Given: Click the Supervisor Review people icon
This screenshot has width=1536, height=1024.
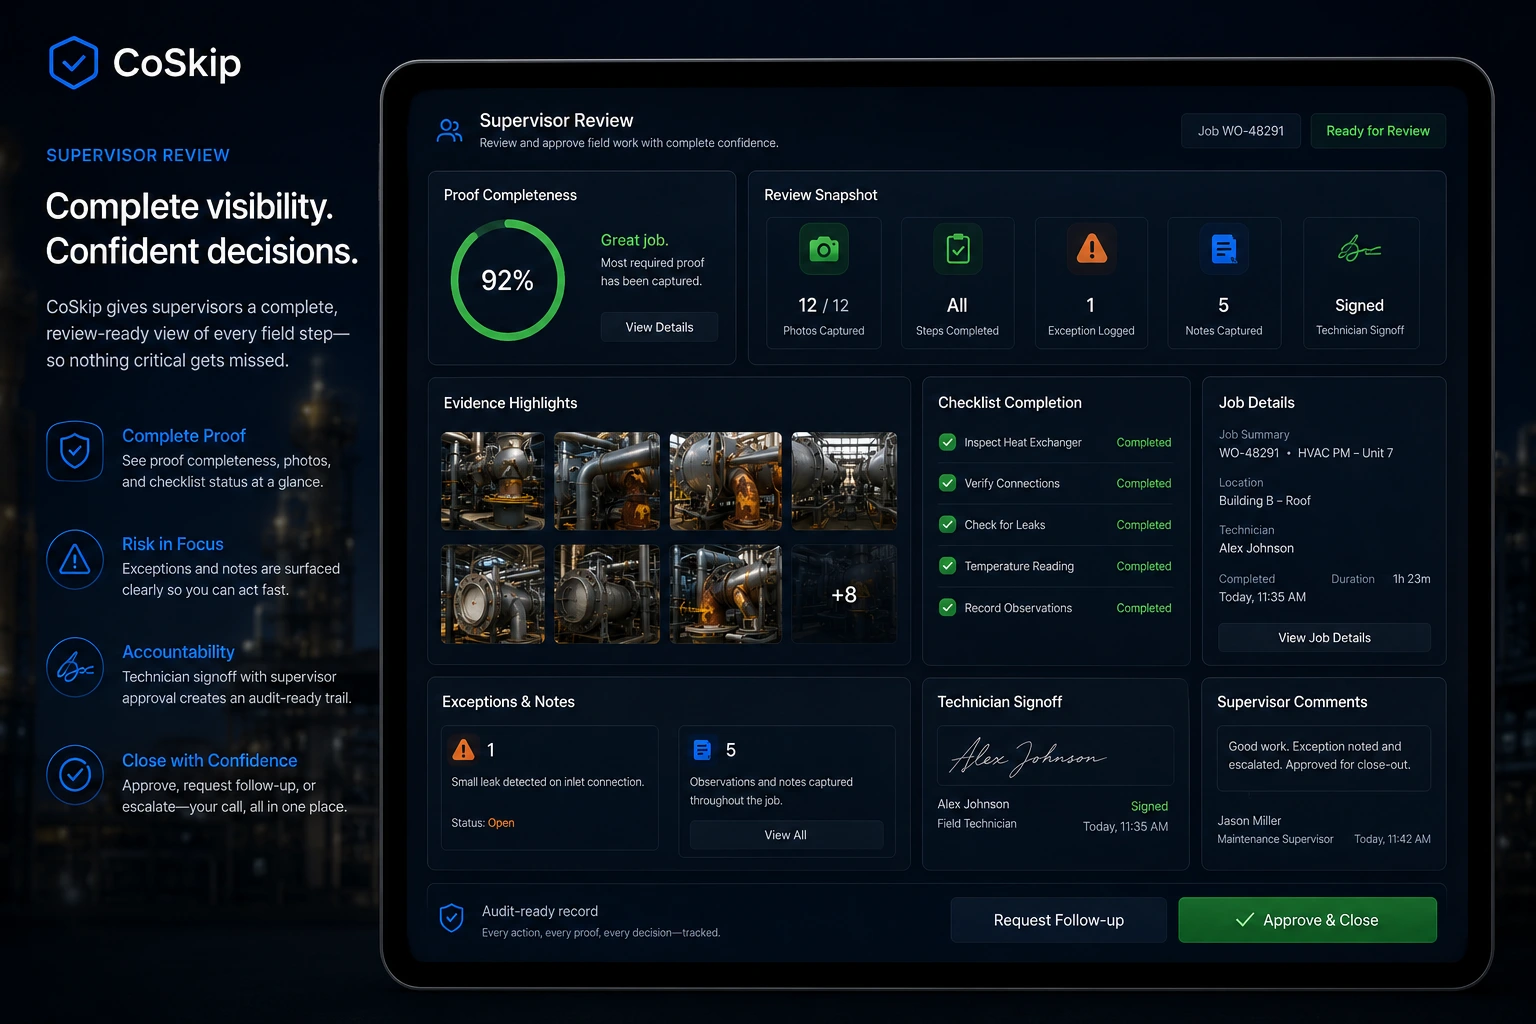Looking at the screenshot, I should pyautogui.click(x=450, y=130).
